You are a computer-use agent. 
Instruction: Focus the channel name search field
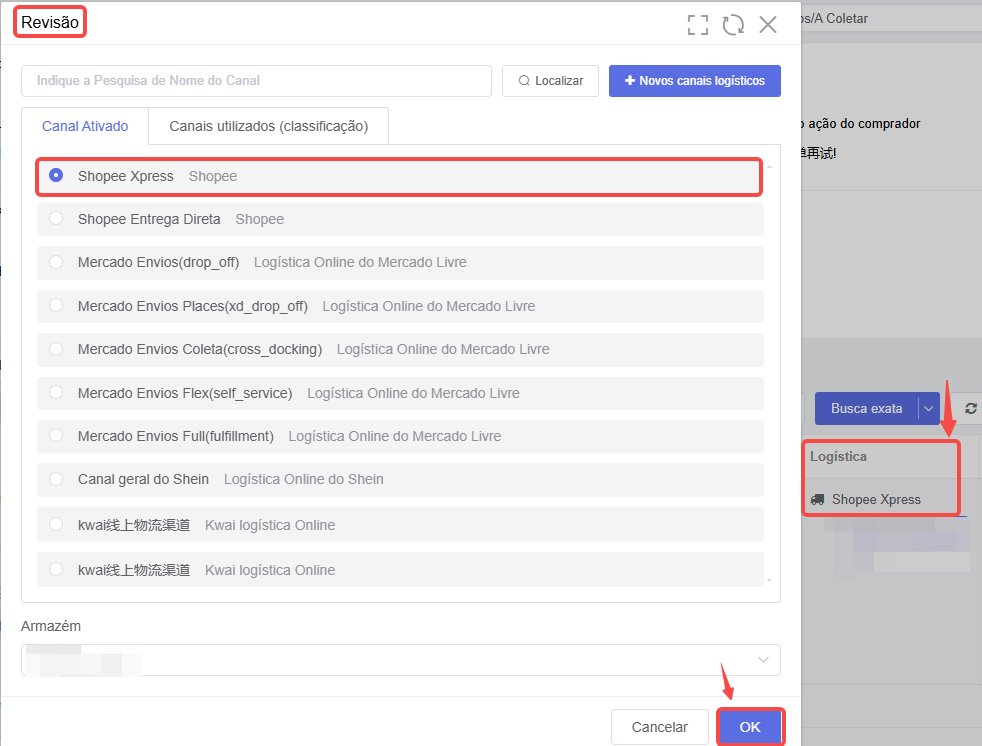point(256,81)
